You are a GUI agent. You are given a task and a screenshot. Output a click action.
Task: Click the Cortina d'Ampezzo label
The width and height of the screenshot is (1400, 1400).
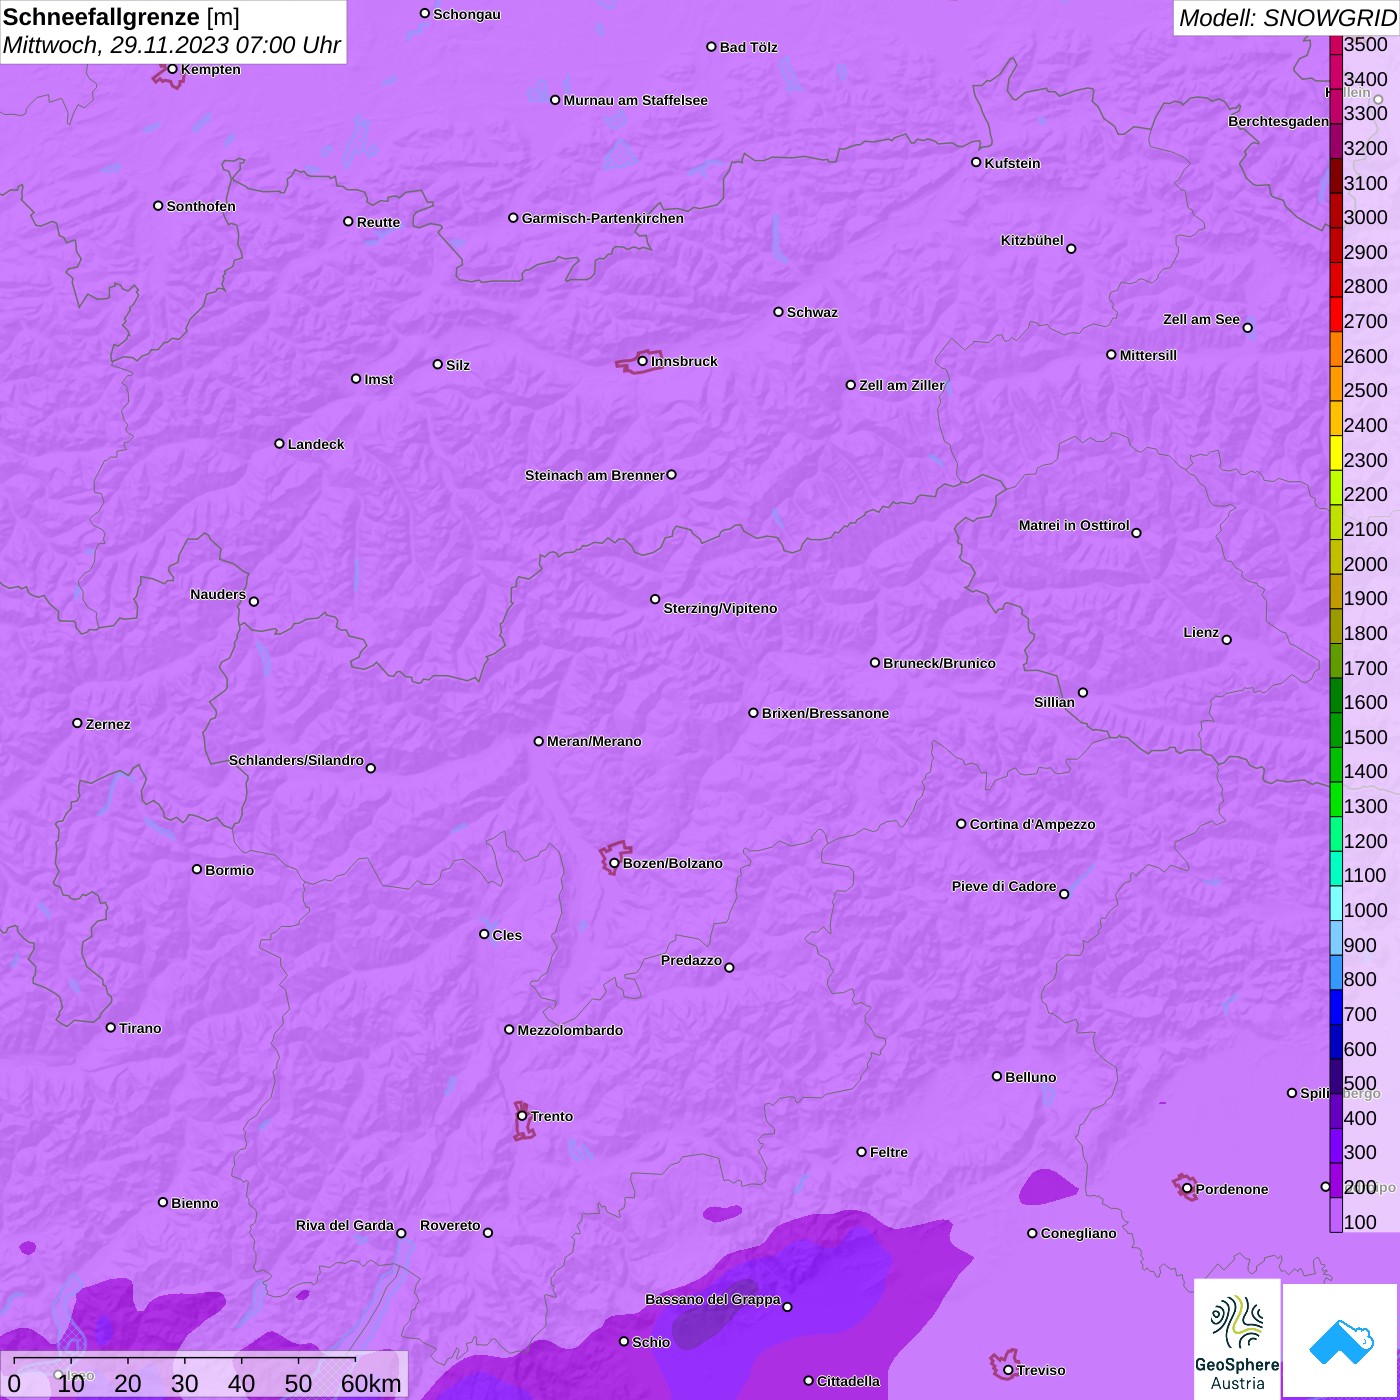tap(1032, 824)
